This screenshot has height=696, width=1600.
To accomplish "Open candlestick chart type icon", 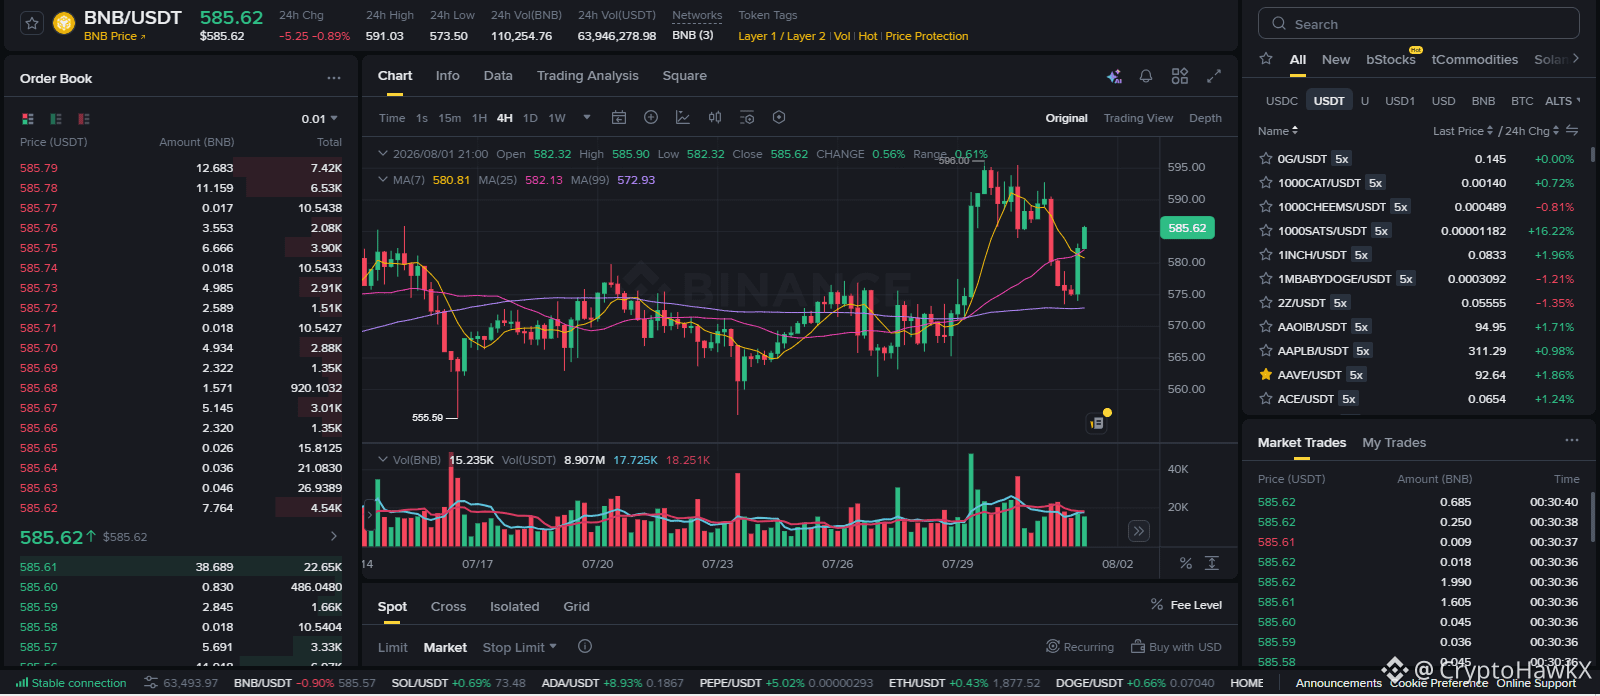I will [x=715, y=118].
